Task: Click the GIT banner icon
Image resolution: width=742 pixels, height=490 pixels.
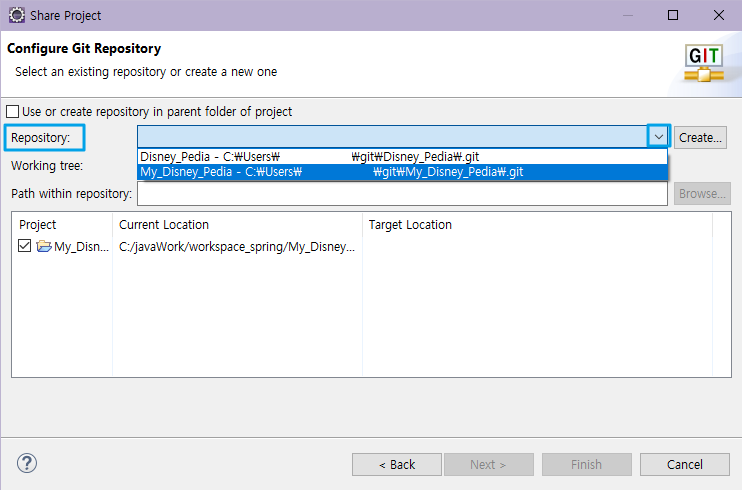Action: pyautogui.click(x=704, y=63)
